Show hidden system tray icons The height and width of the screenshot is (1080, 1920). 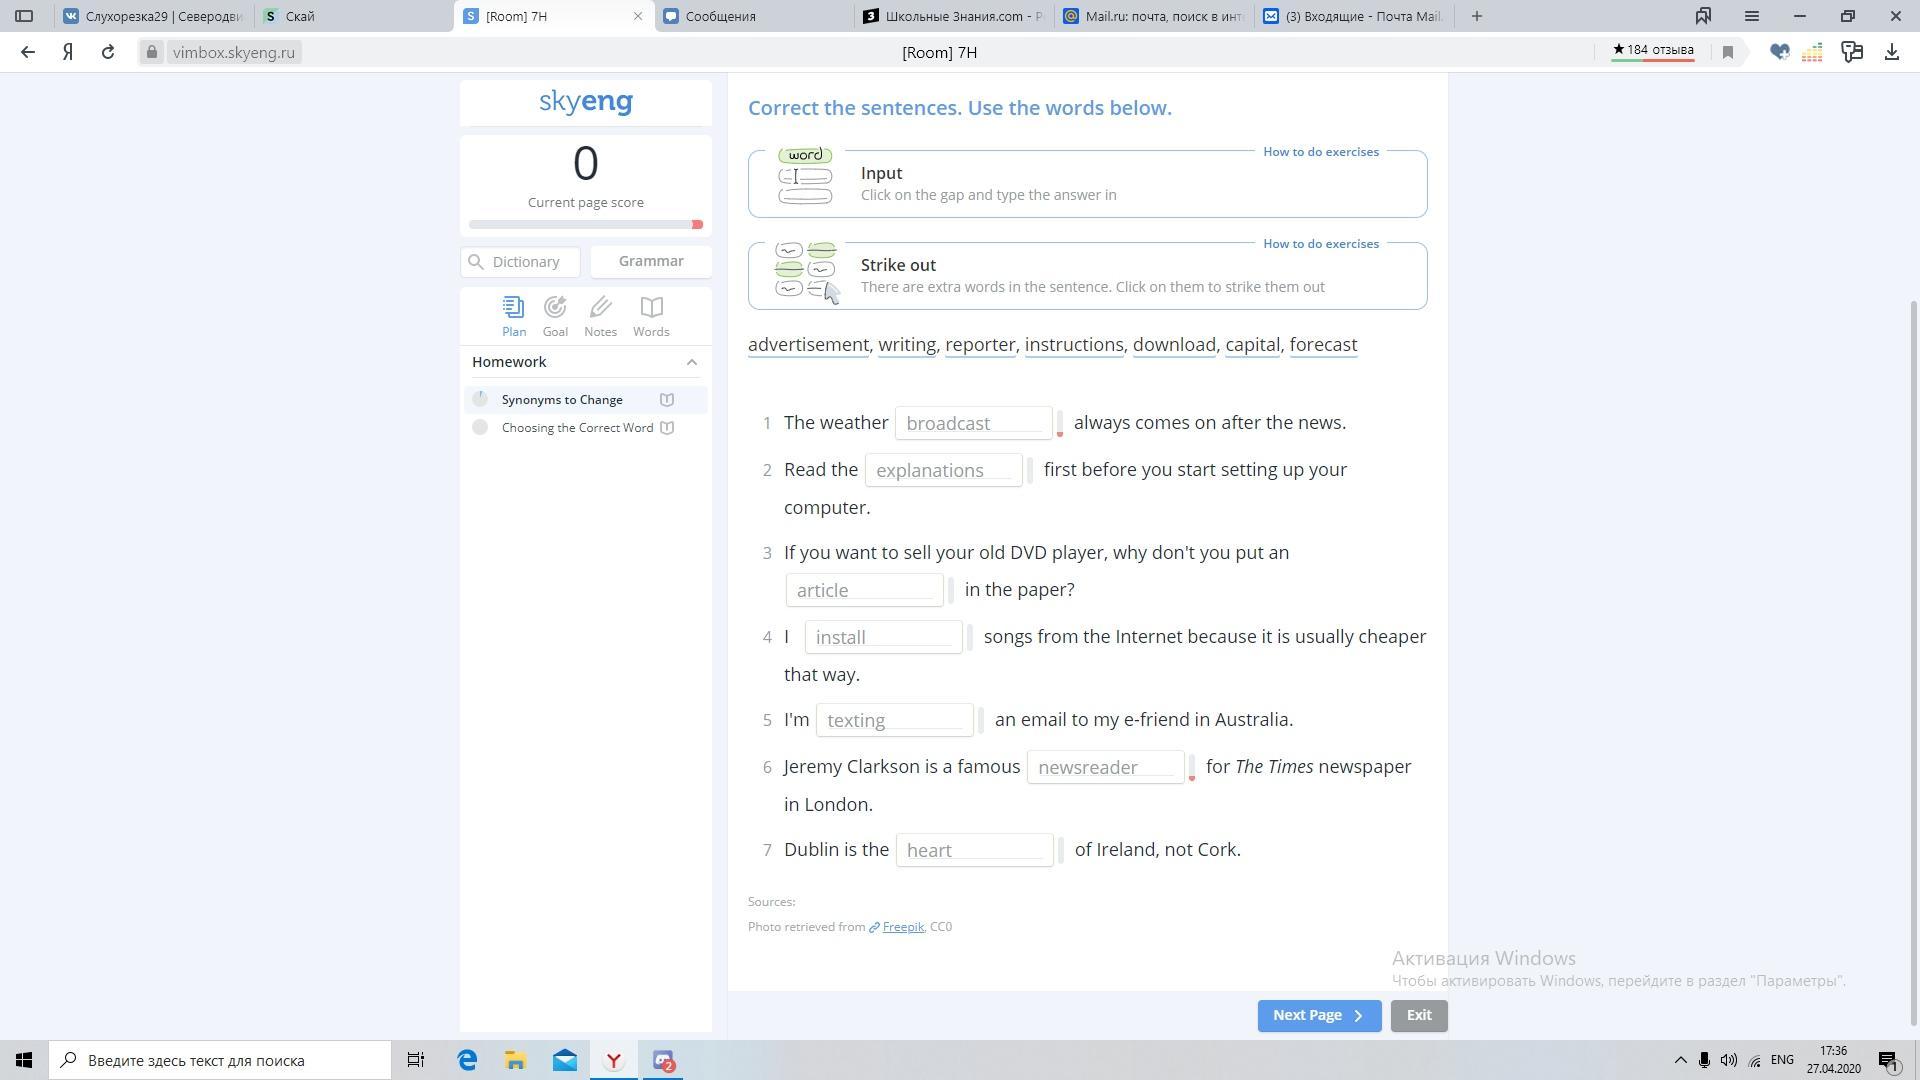coord(1680,1060)
